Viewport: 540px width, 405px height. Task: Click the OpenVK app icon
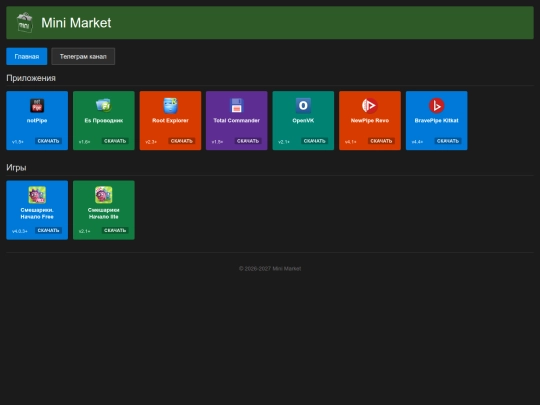[x=303, y=105]
